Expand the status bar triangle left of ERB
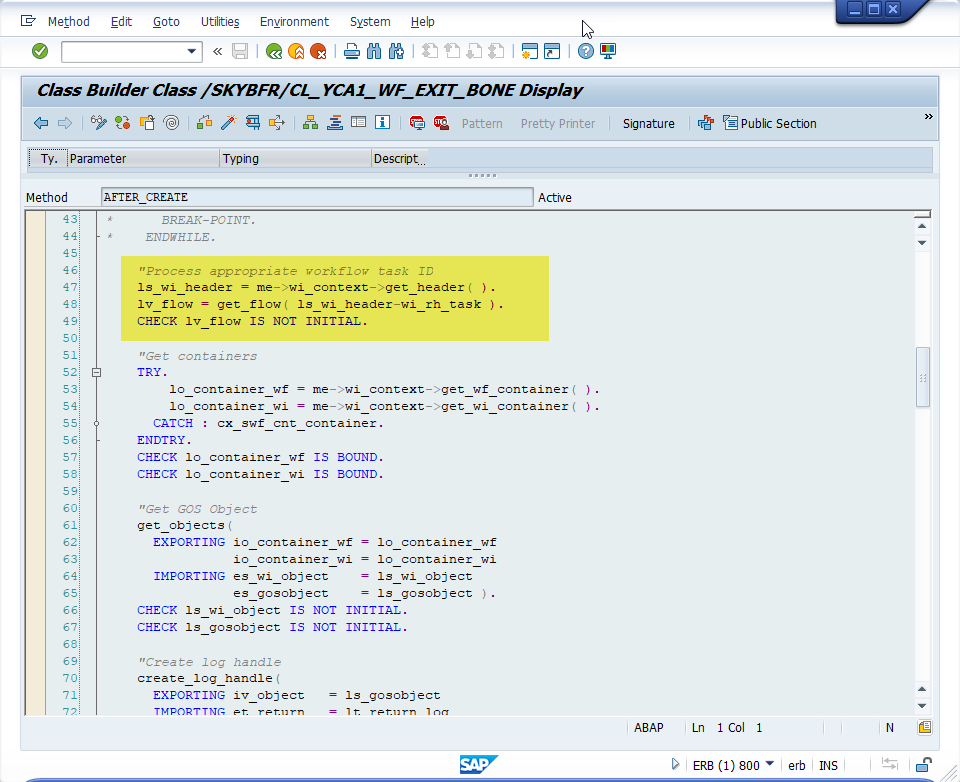Viewport: 960px width, 782px height. pos(675,764)
